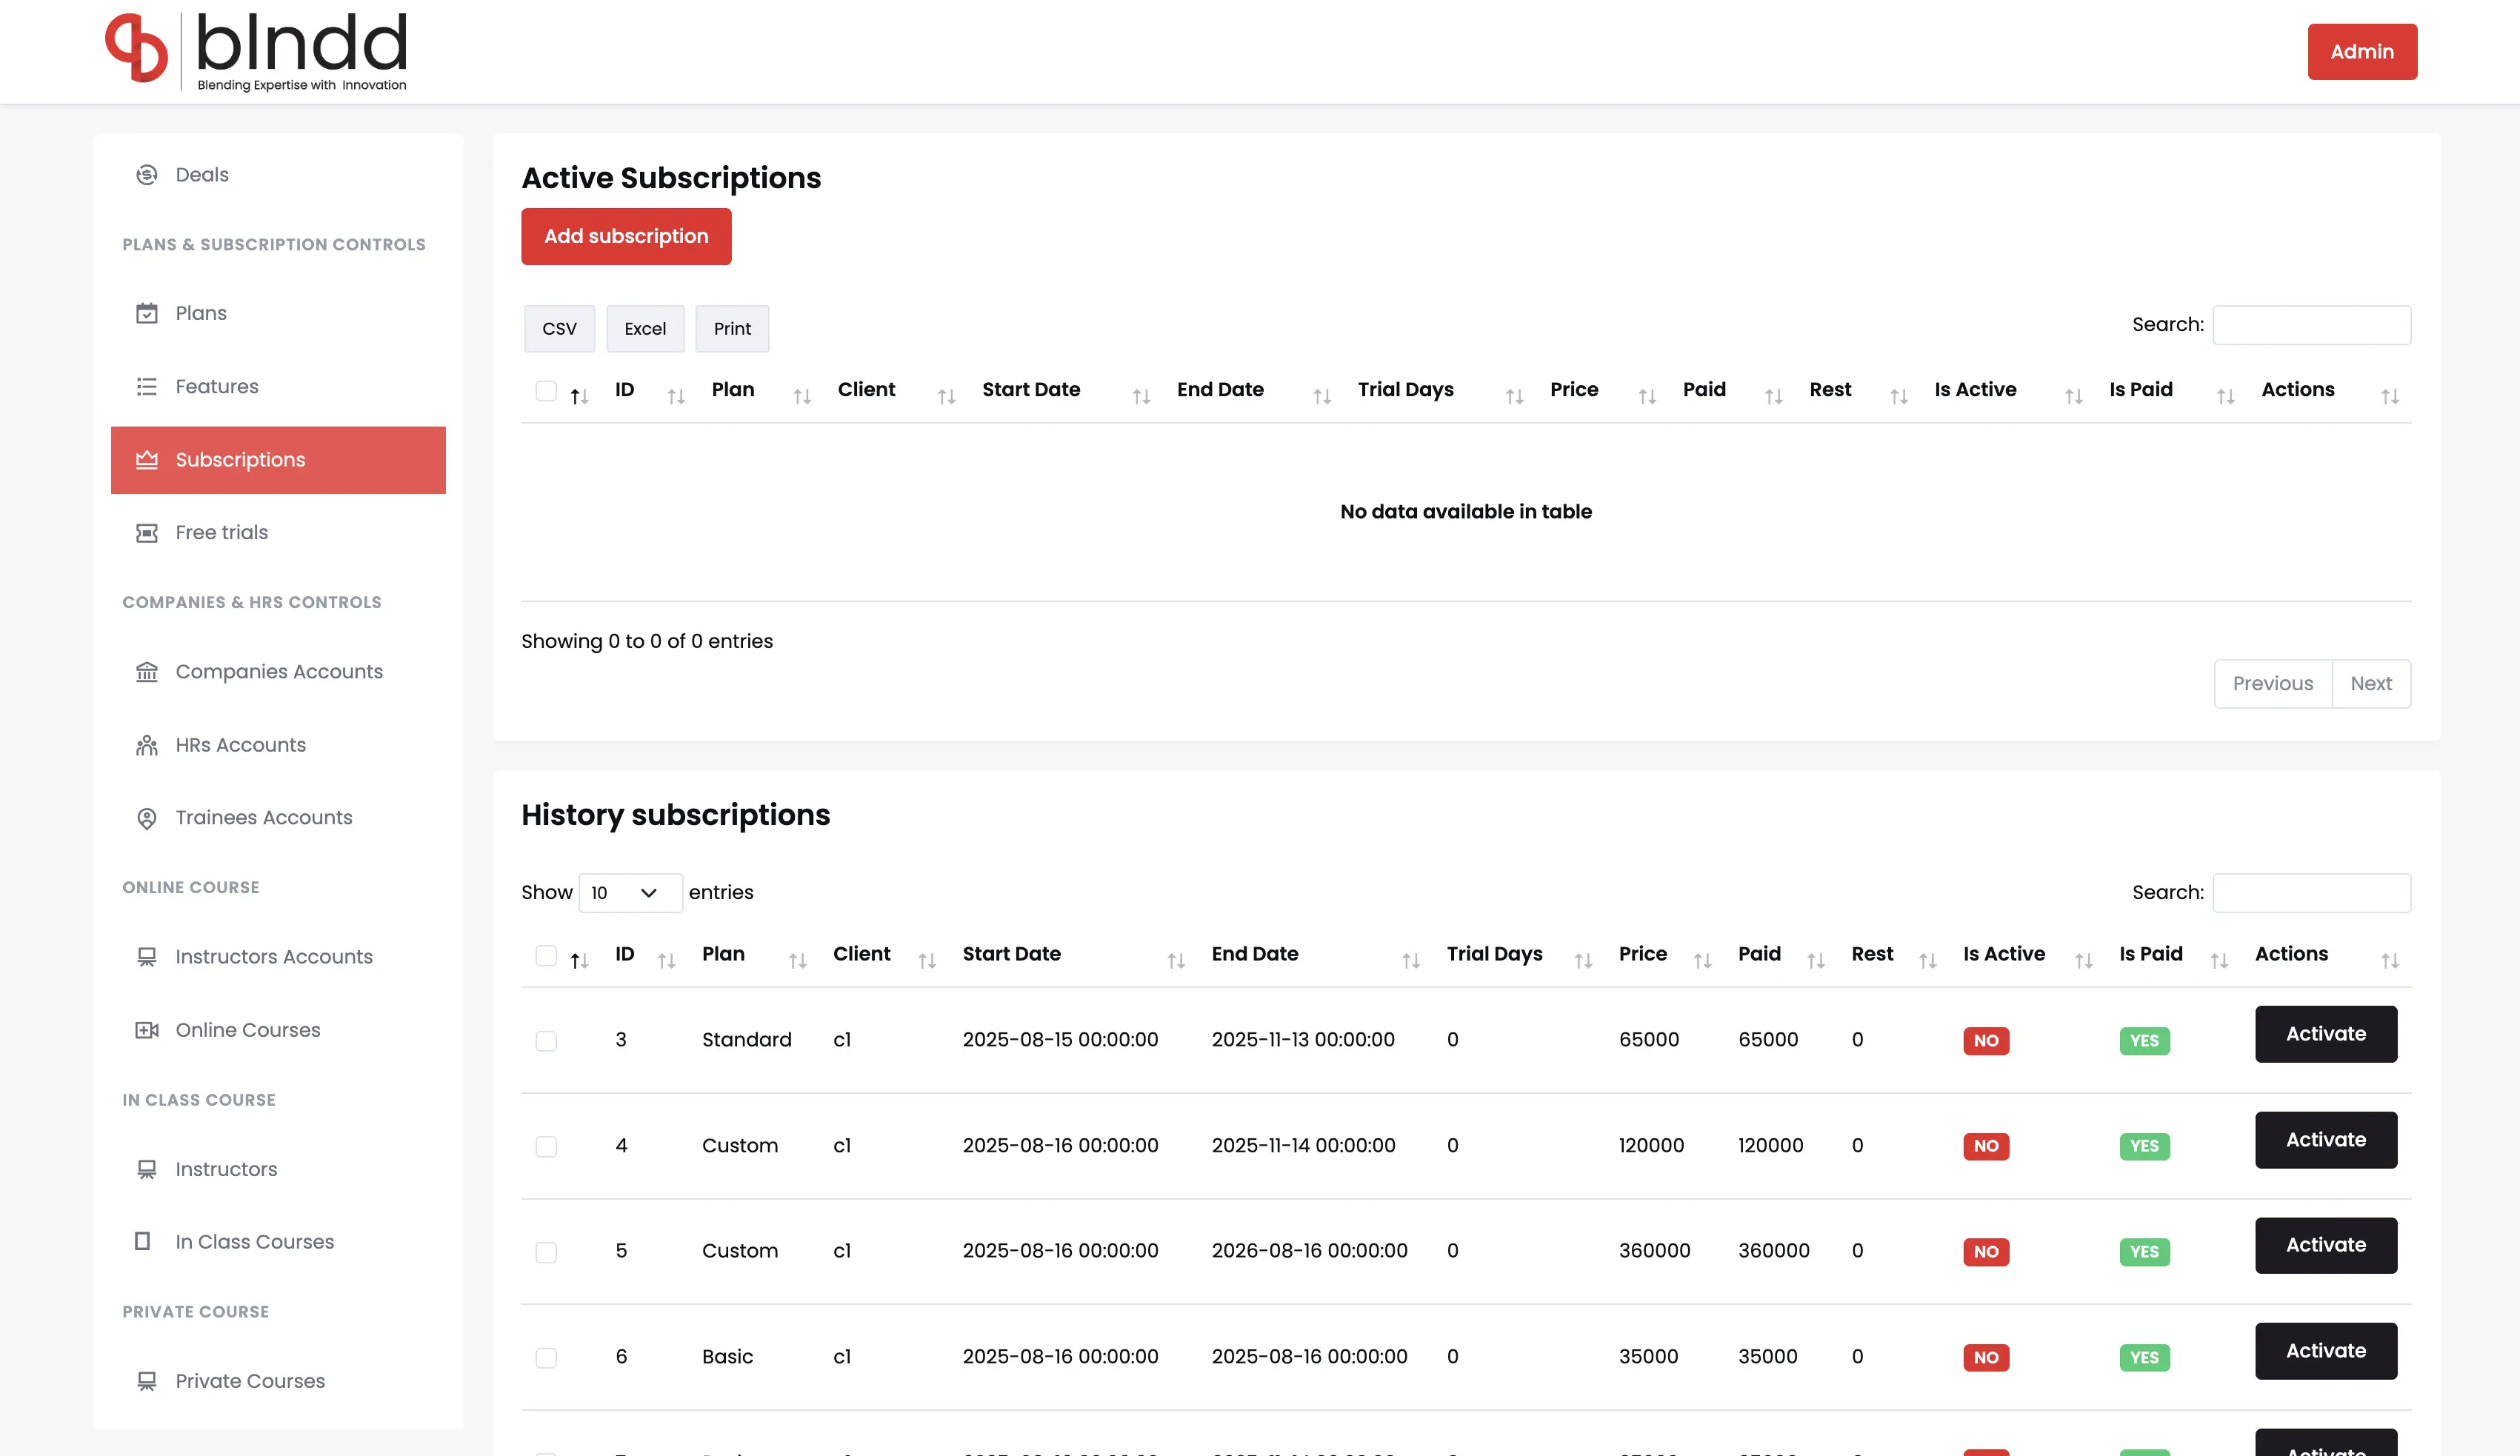Image resolution: width=2520 pixels, height=1456 pixels.
Task: Open the Free trials menu item
Action: (278, 533)
